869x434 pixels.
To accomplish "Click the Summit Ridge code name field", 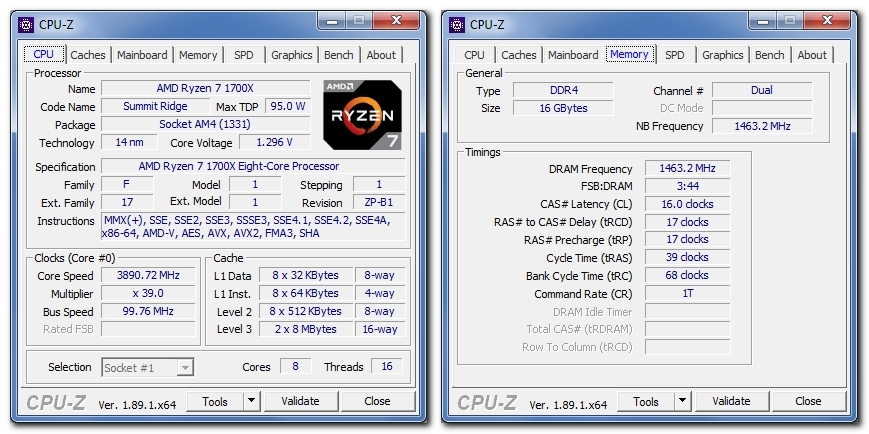I will click(x=156, y=106).
